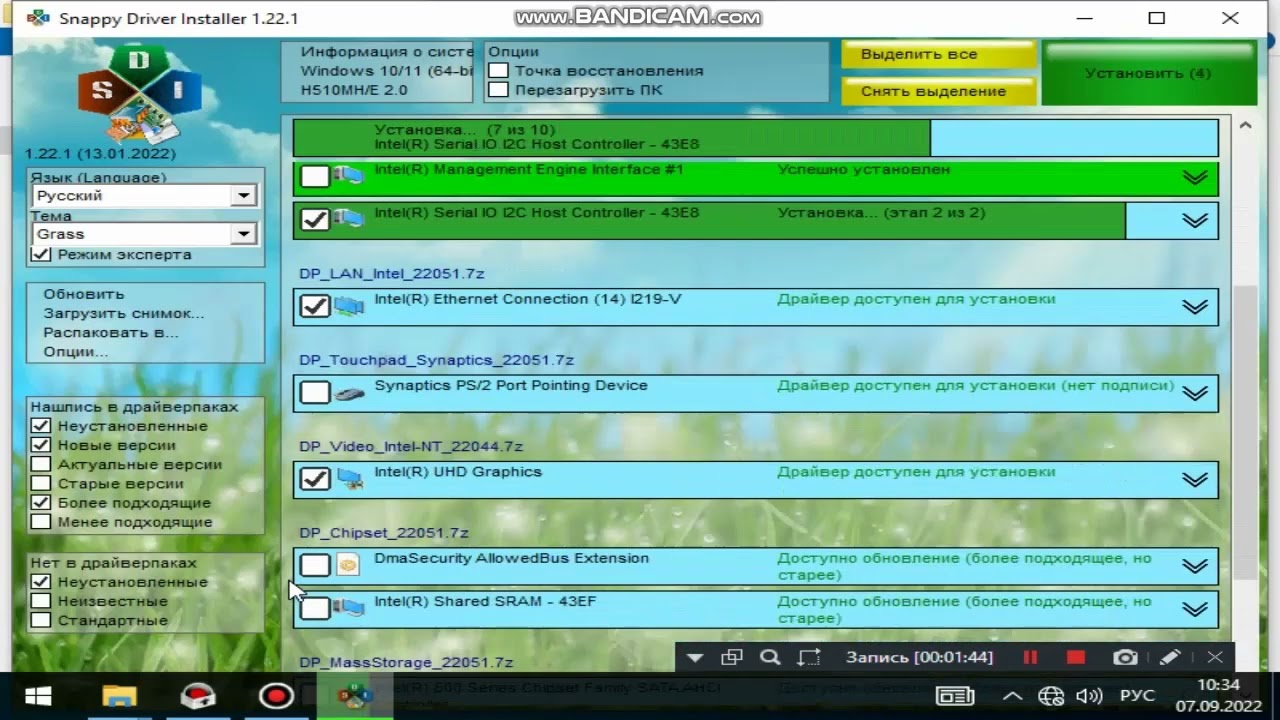Viewport: 1280px width, 720px height.
Task: Click Bandicam window mode icon
Action: click(x=732, y=657)
